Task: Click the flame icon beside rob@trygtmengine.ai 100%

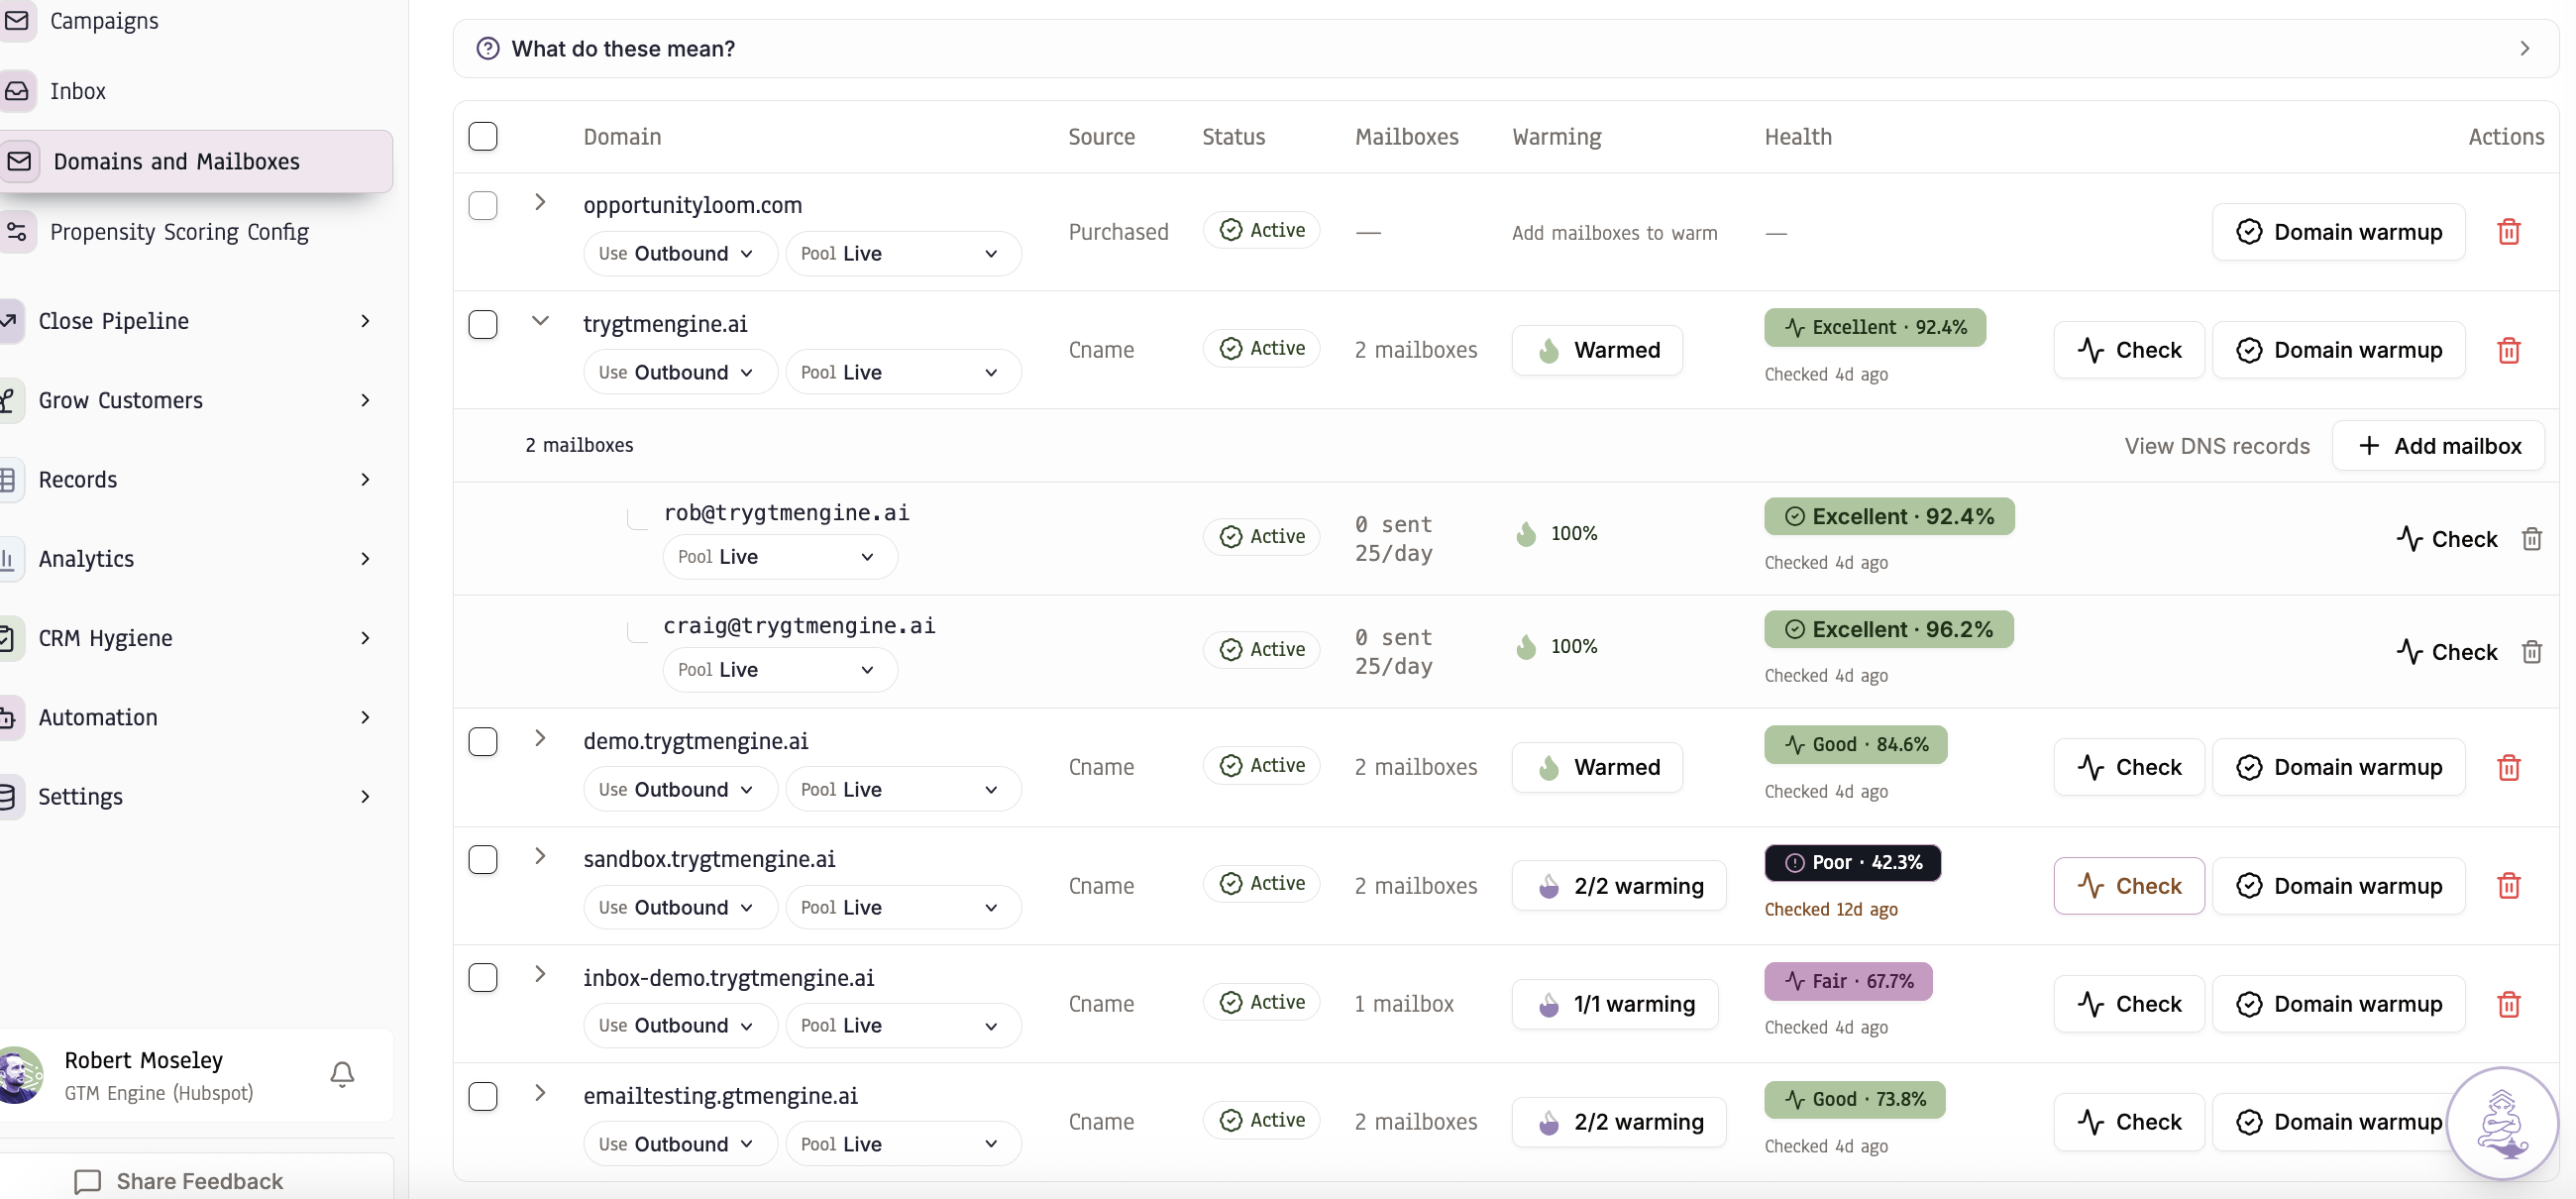Action: tap(1525, 534)
